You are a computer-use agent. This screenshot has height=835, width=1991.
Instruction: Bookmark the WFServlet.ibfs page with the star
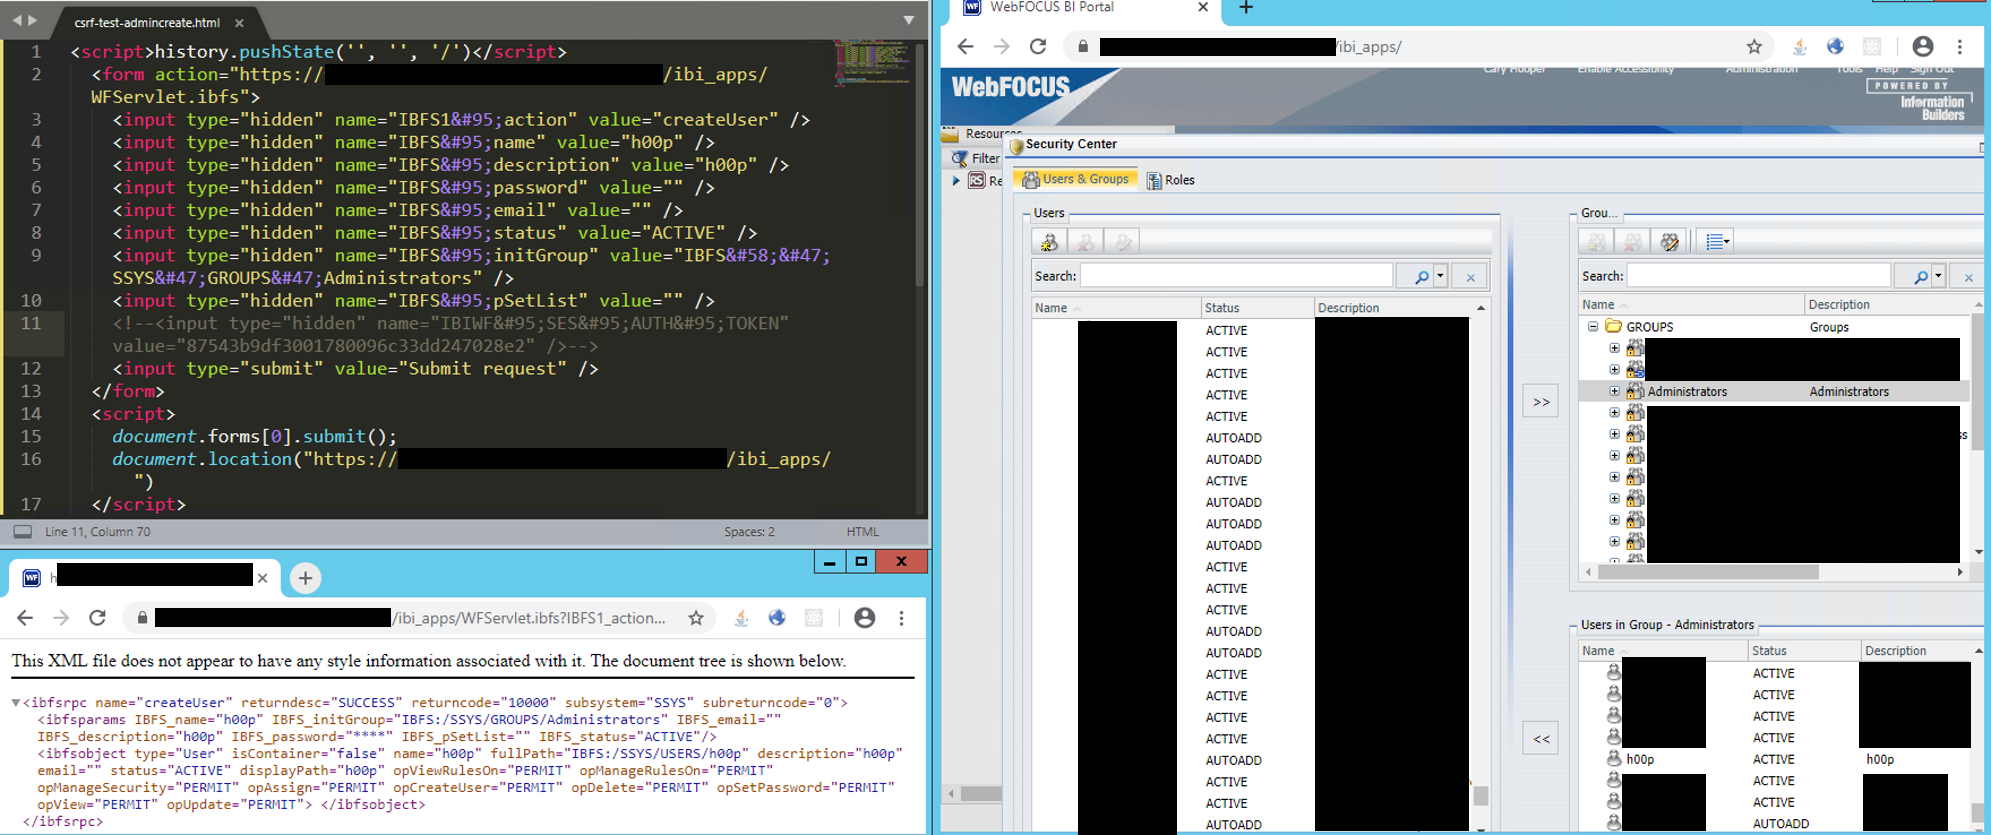[696, 618]
